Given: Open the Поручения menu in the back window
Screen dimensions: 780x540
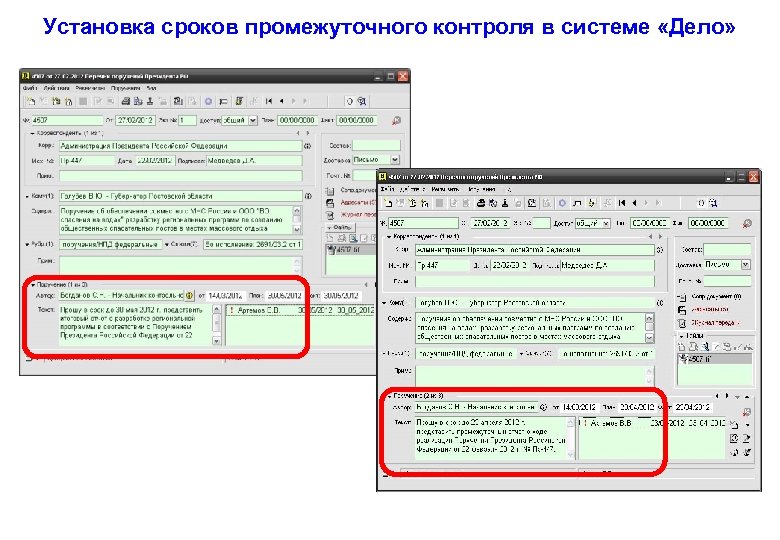Looking at the screenshot, I should tap(125, 88).
